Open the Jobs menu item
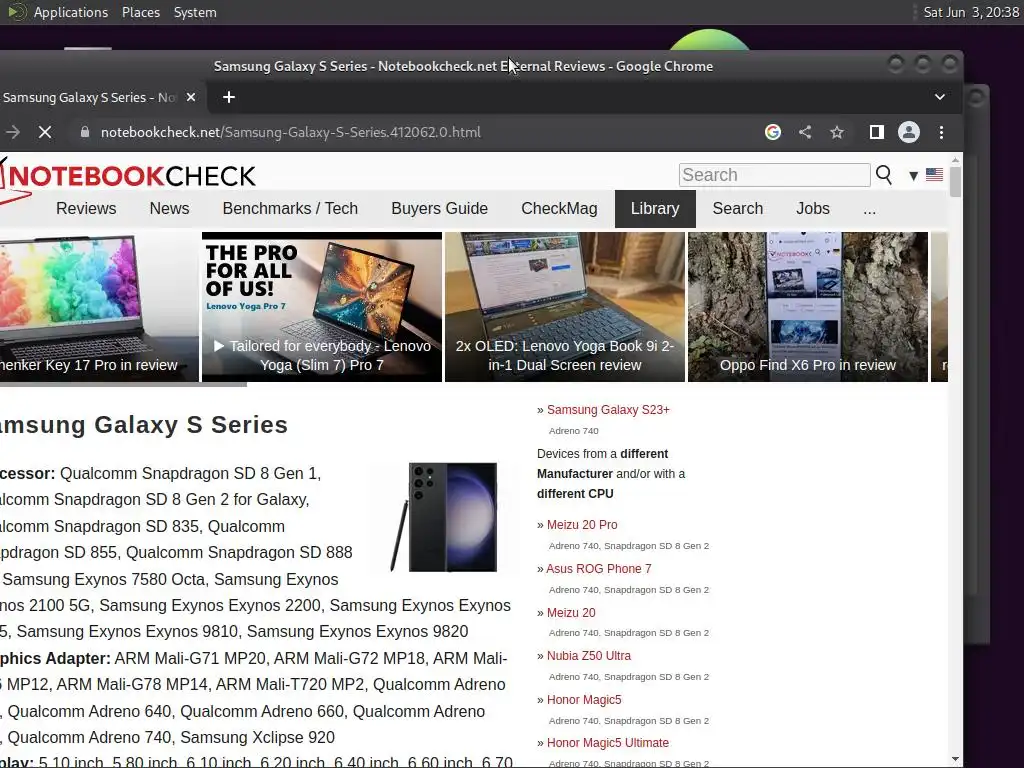Image resolution: width=1024 pixels, height=768 pixels. 812,208
